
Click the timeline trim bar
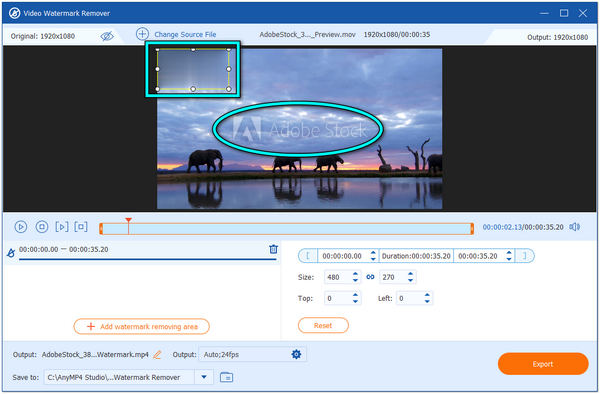tap(286, 229)
